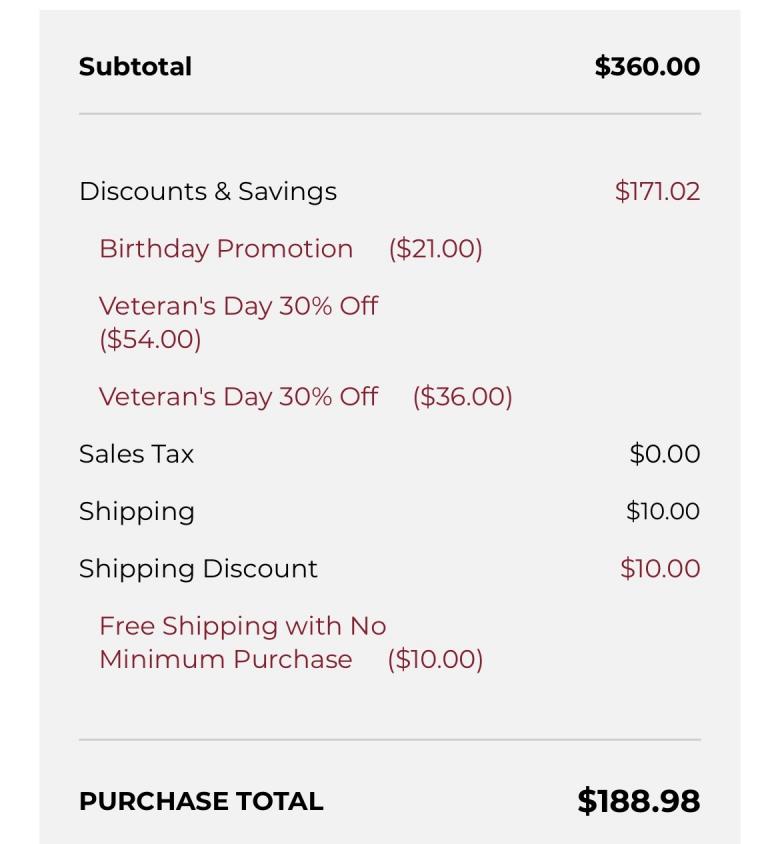Image resolution: width=780 pixels, height=844 pixels.
Task: Select the ($10.00) free shipping amount
Action: point(435,660)
